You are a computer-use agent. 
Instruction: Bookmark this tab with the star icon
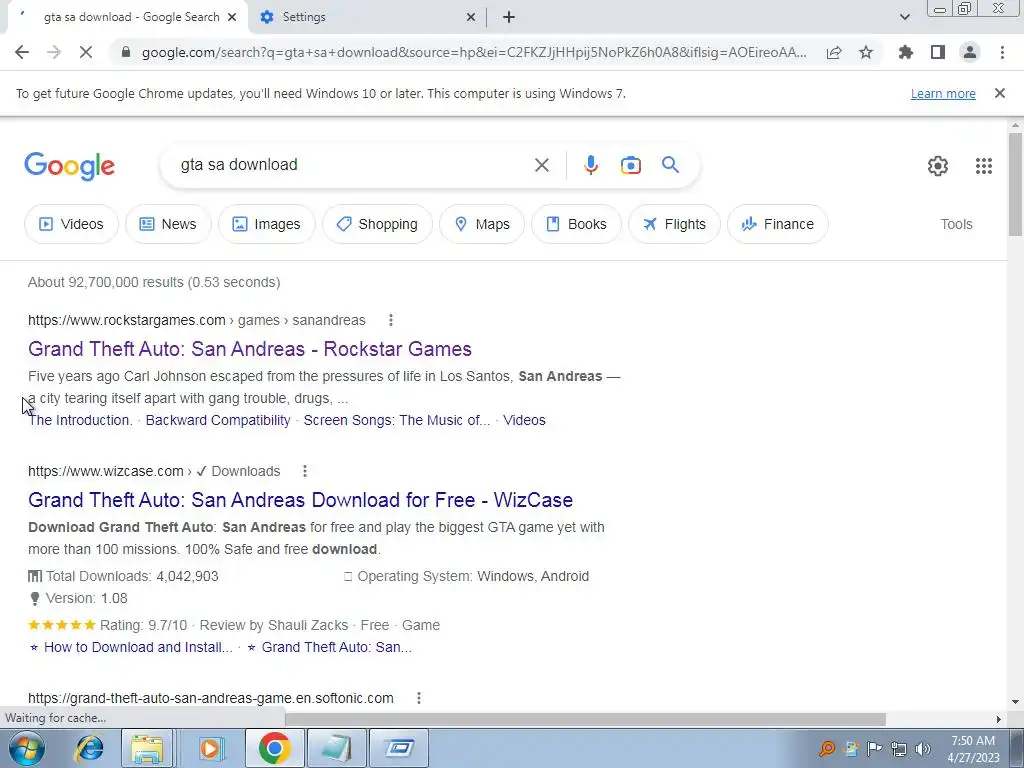point(866,52)
